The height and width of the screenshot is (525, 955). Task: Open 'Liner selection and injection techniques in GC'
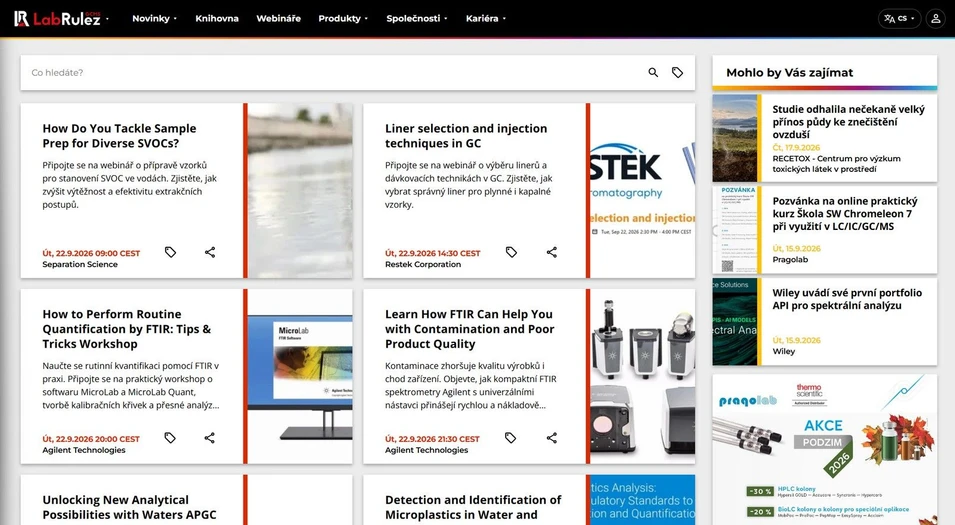click(466, 136)
